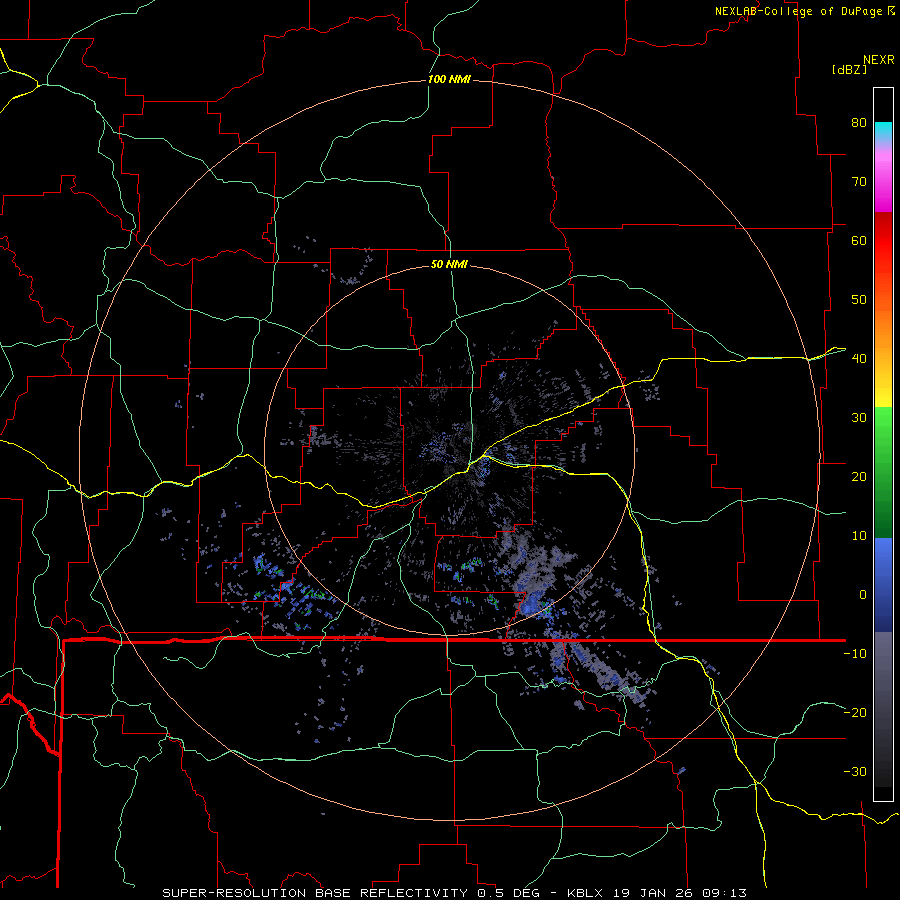This screenshot has width=900, height=900.
Task: Click the 30 dBZ scale value
Action: coord(859,418)
